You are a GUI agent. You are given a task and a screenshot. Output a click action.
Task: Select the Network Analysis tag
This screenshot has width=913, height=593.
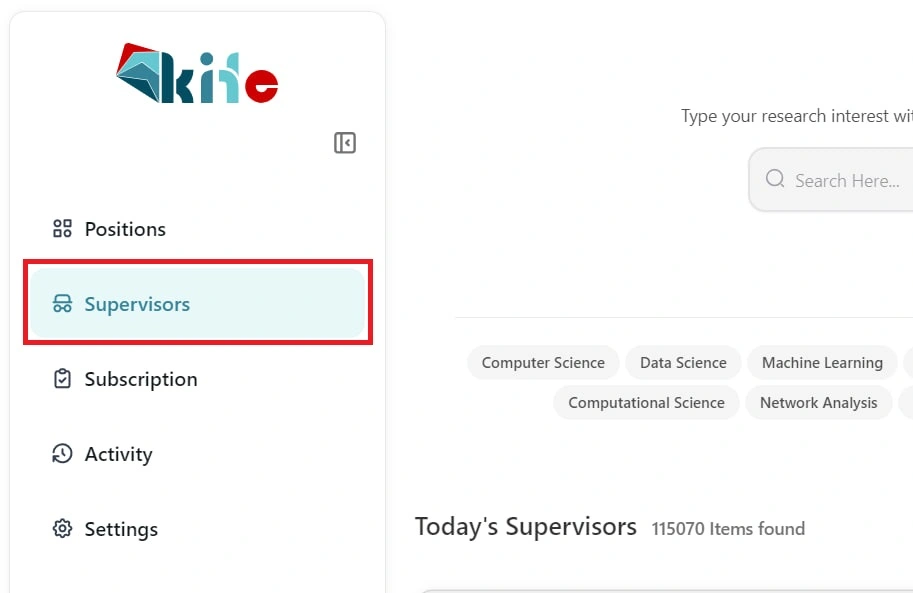pos(818,403)
